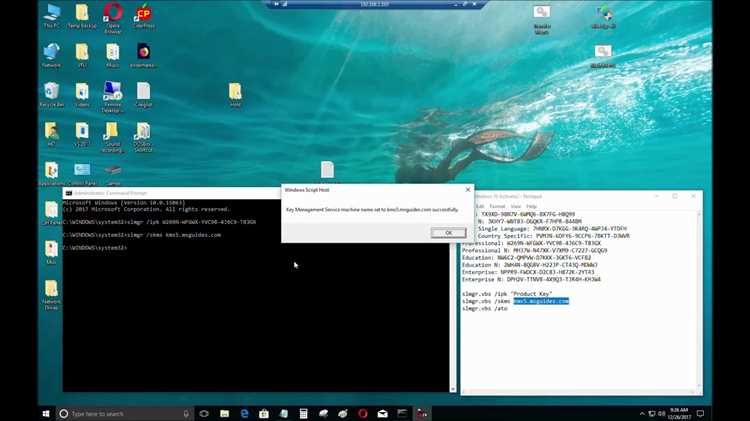Maximize the Notepad window
The width and height of the screenshot is (750, 421).
coord(675,196)
